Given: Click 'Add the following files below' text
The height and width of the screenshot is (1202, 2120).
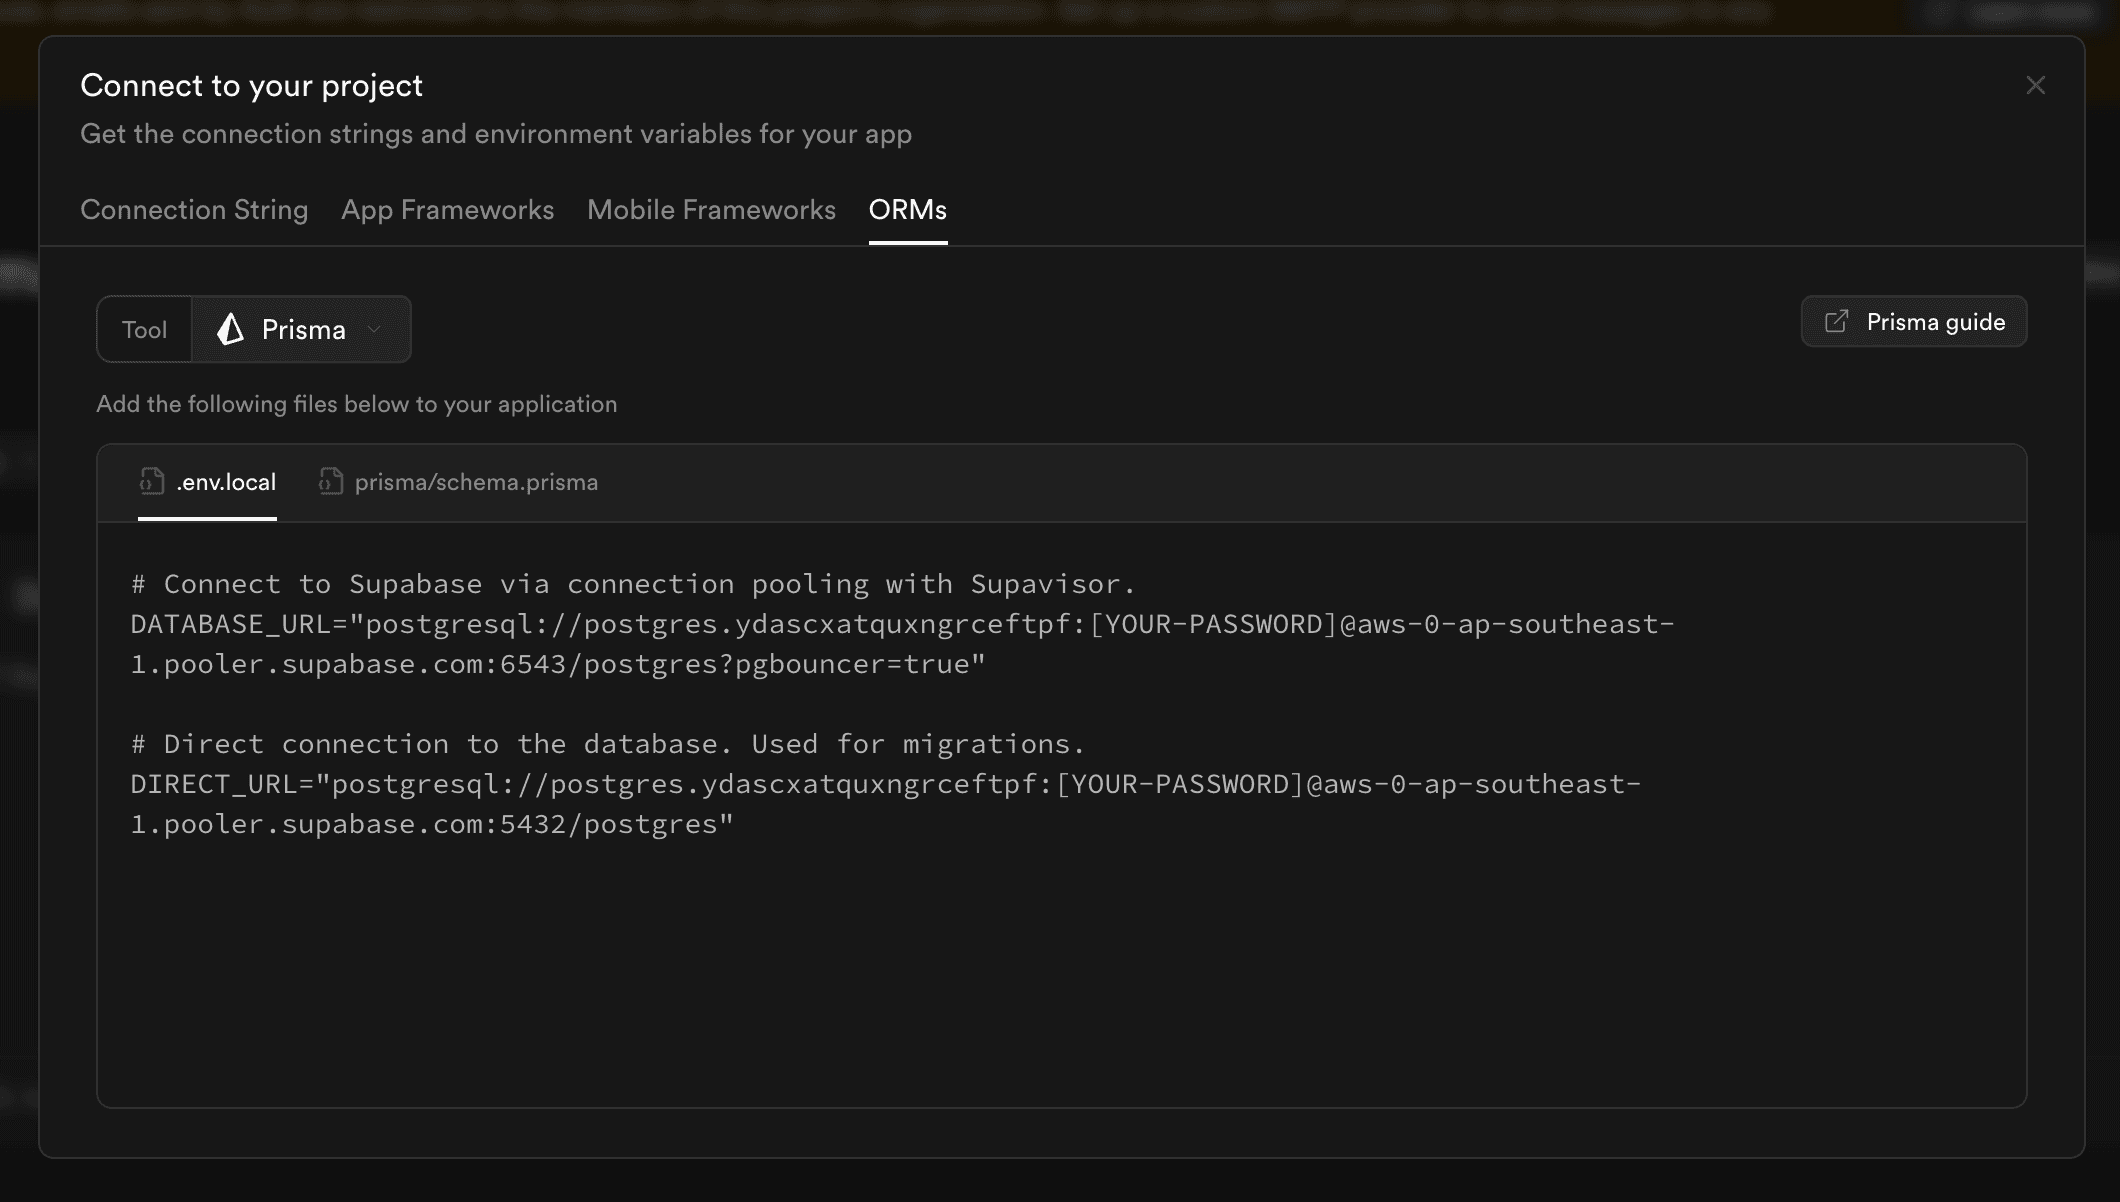Looking at the screenshot, I should [x=356, y=404].
